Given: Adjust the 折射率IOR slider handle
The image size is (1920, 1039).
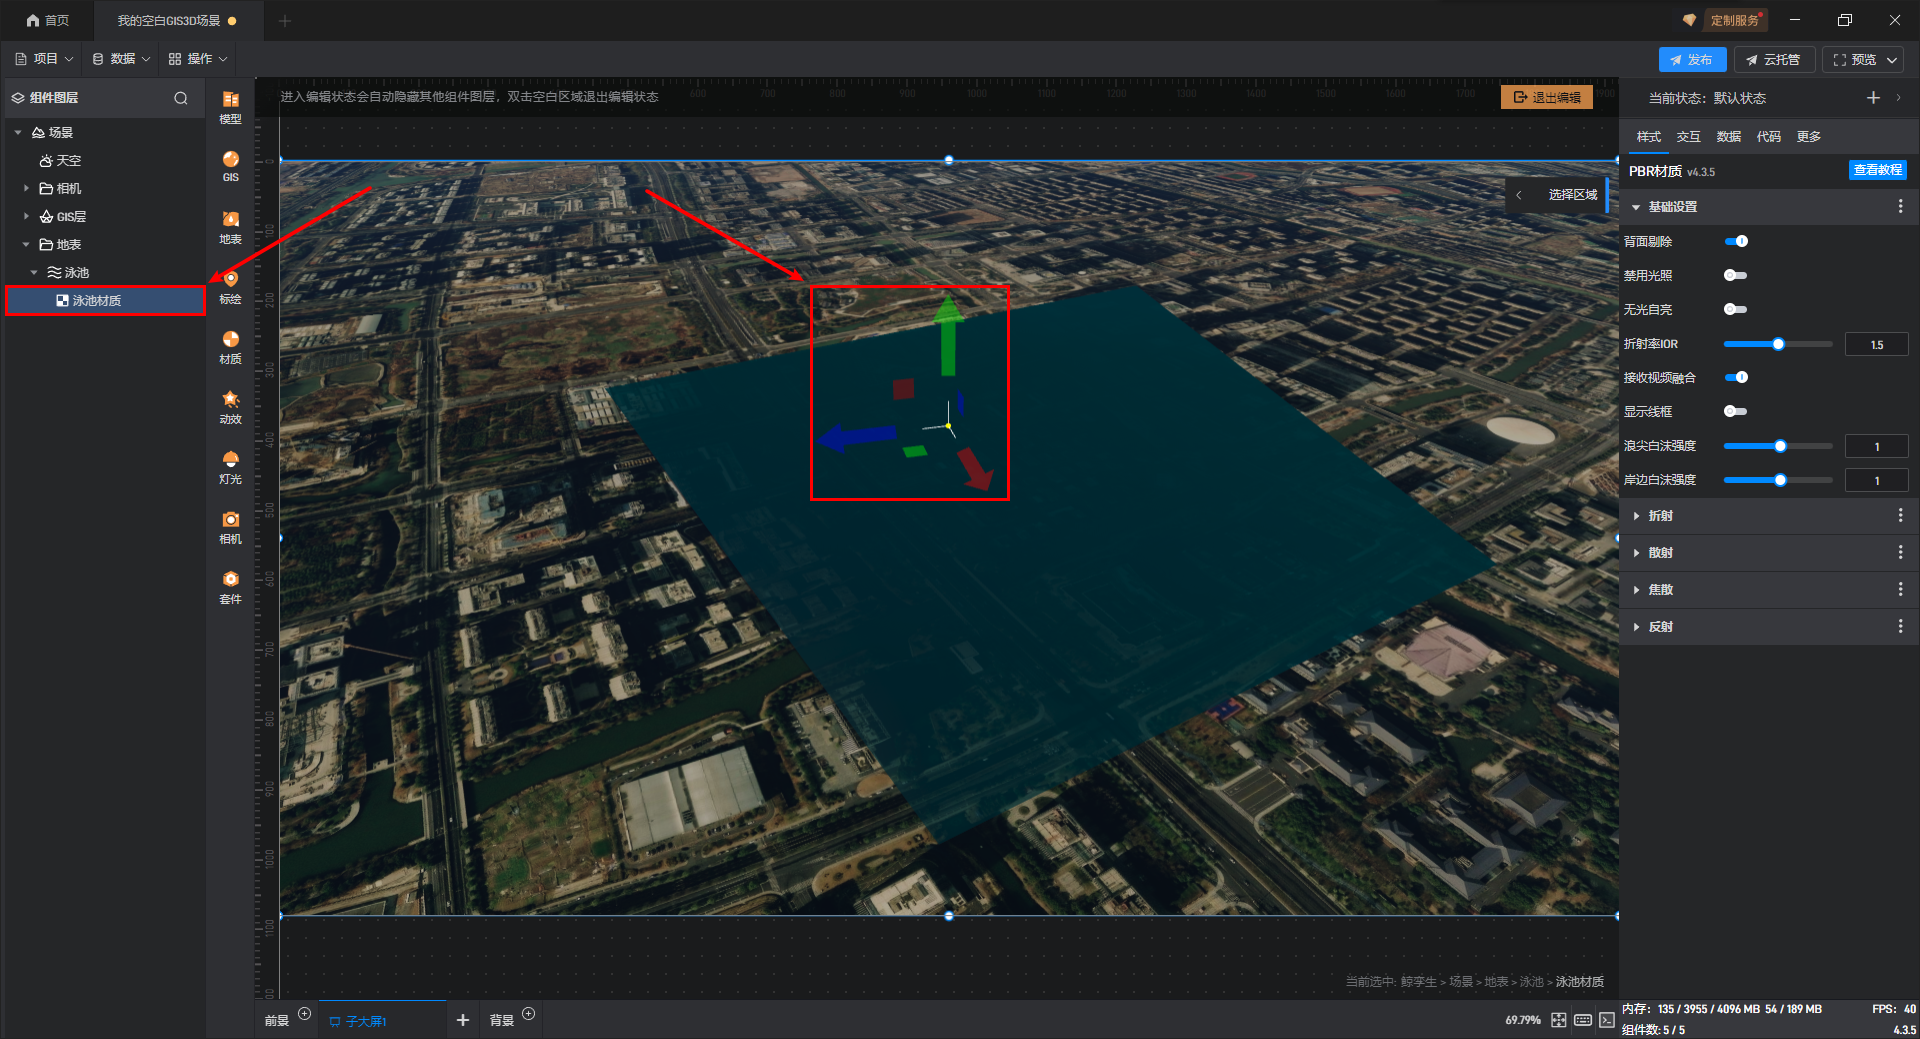Looking at the screenshot, I should pyautogui.click(x=1778, y=344).
